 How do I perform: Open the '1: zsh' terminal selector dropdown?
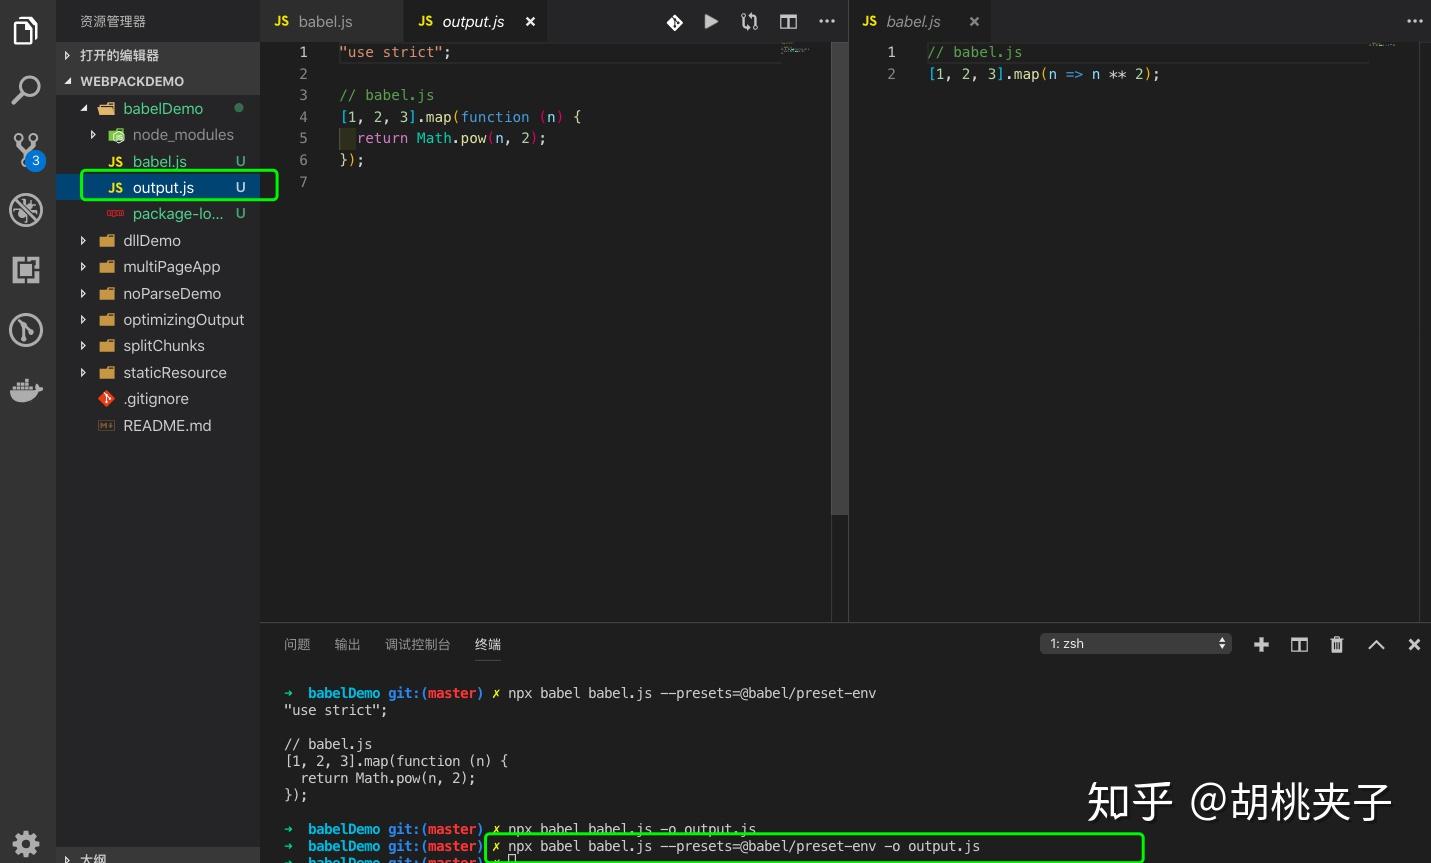click(x=1135, y=643)
